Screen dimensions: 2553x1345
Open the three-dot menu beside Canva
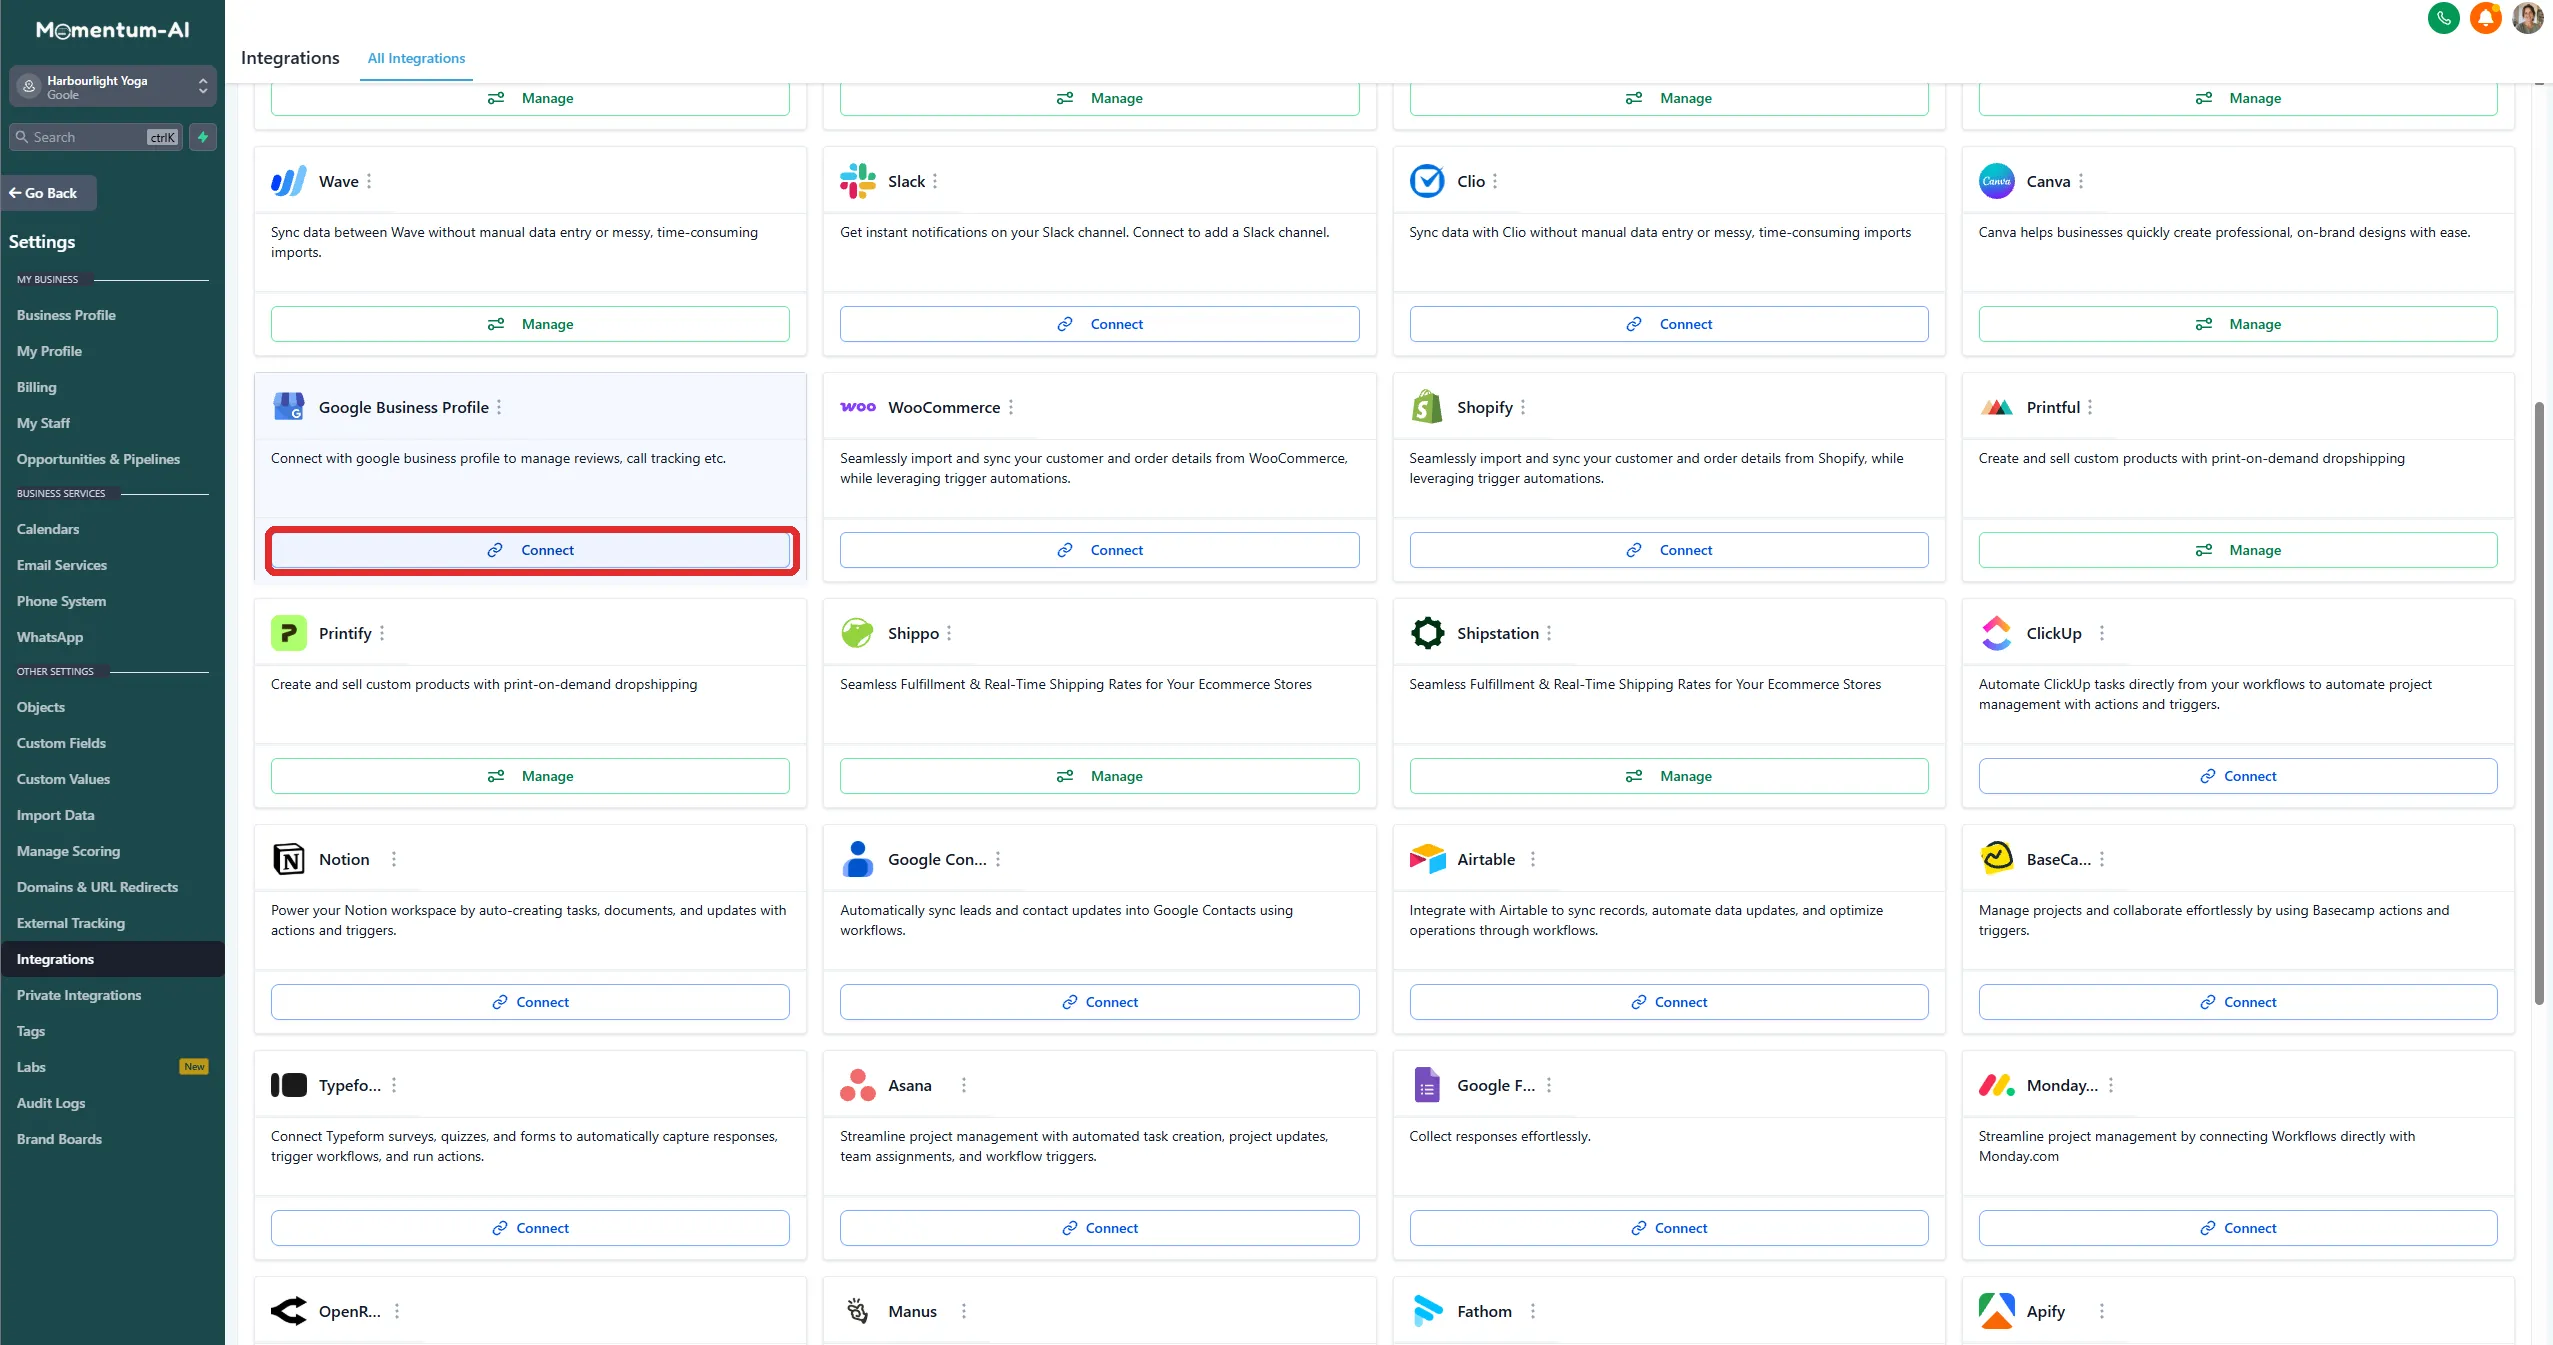point(2081,181)
